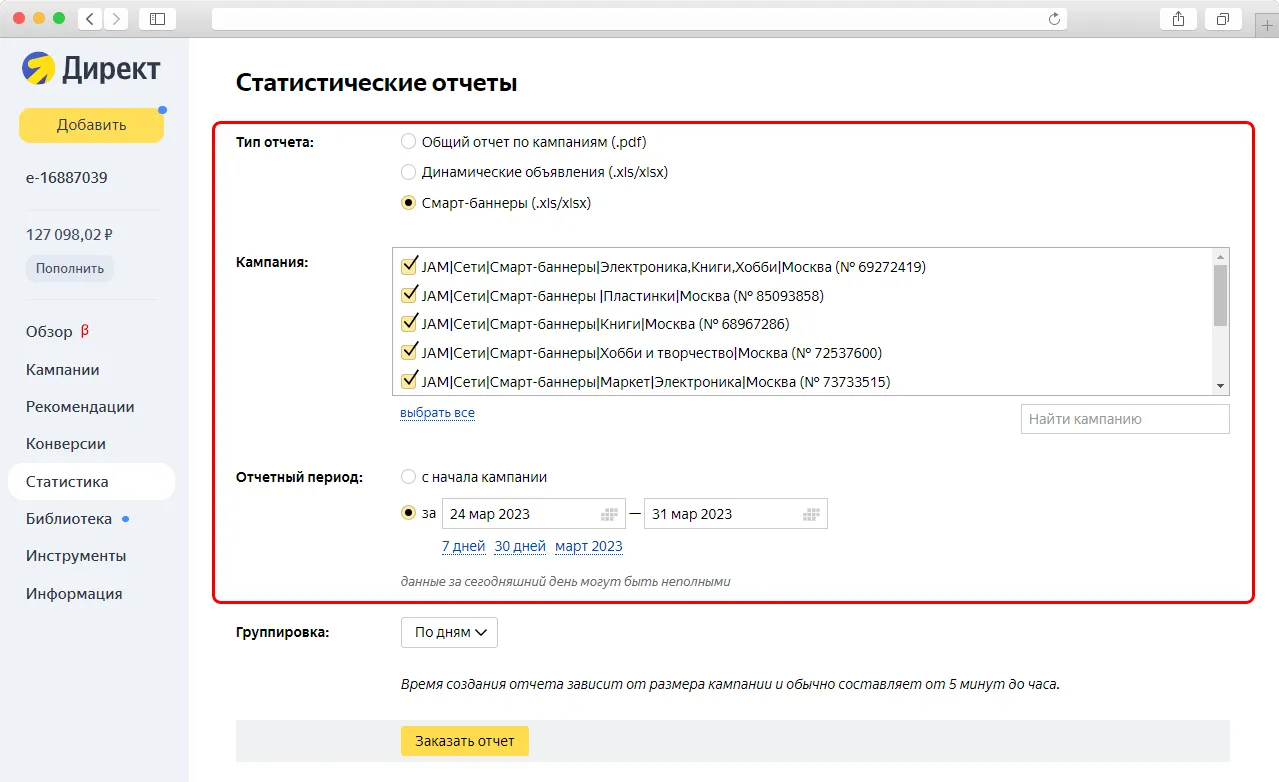Select the 'с начала кампании' period option

point(408,477)
